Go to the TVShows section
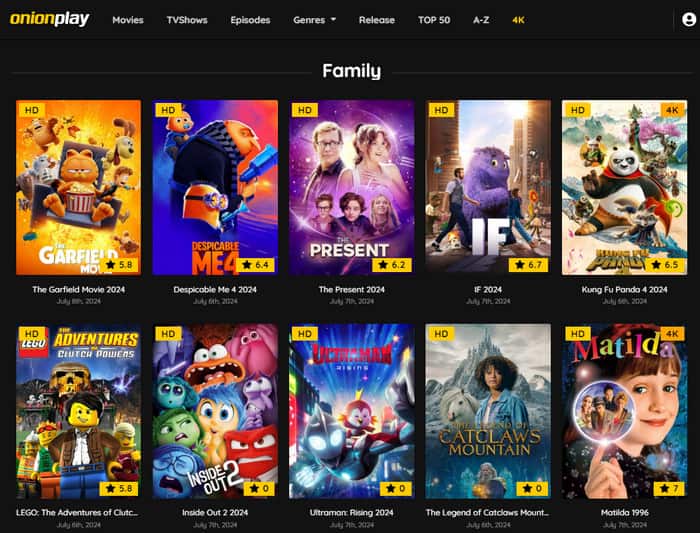700x533 pixels. 187,20
